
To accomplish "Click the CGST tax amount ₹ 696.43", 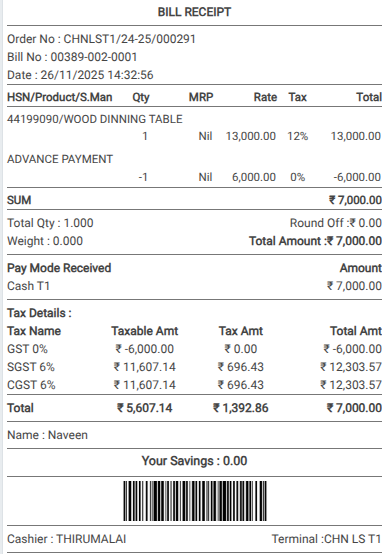I will coord(241,385).
